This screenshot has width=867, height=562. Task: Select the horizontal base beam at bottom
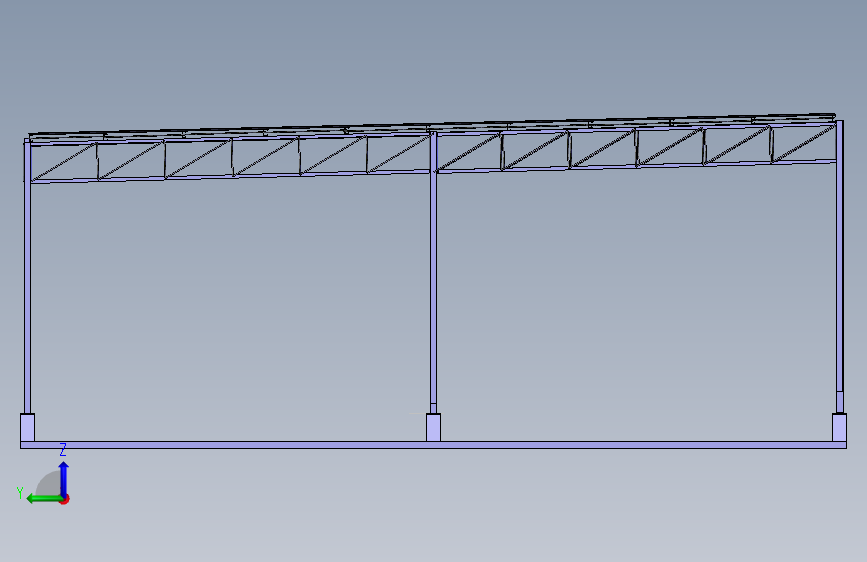point(434,445)
